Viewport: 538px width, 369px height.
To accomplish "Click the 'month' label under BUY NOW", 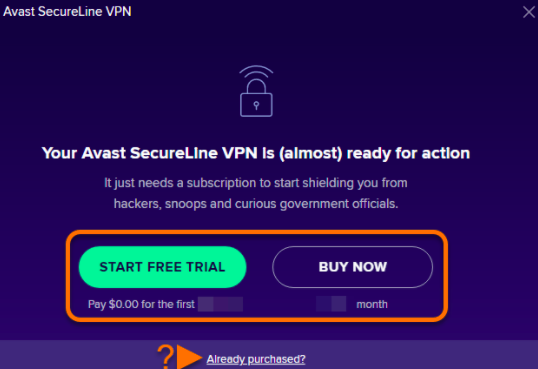I will (372, 304).
